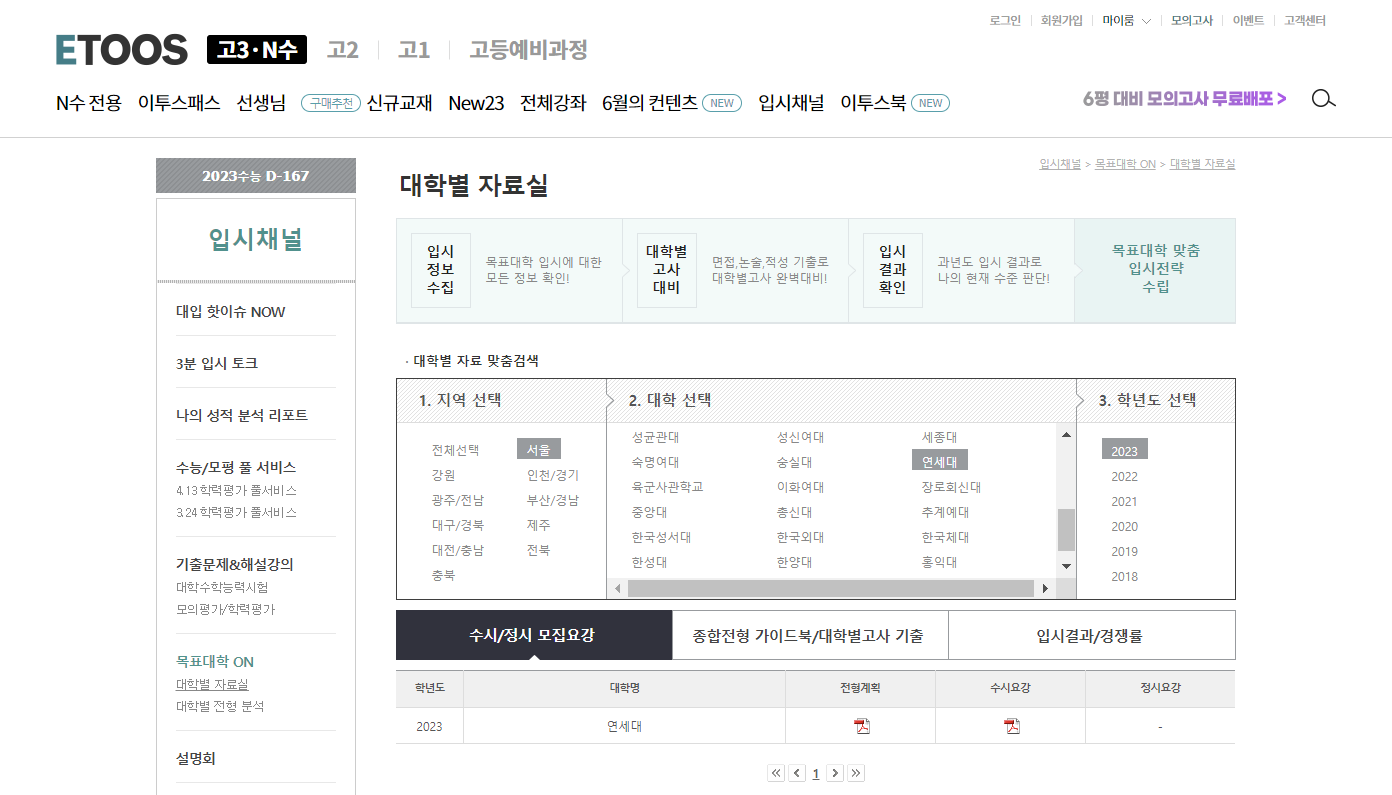Click the ETOOS logo

121,49
